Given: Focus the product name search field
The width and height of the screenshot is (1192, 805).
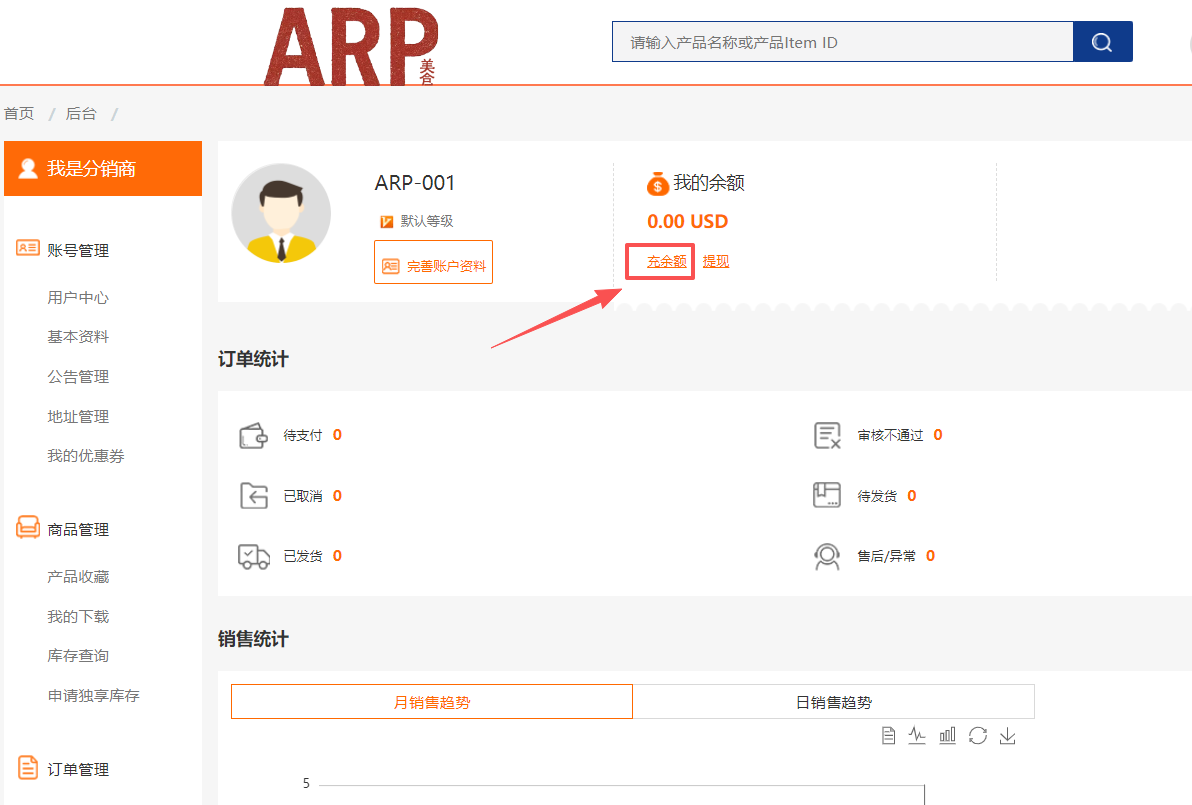Looking at the screenshot, I should (x=842, y=42).
